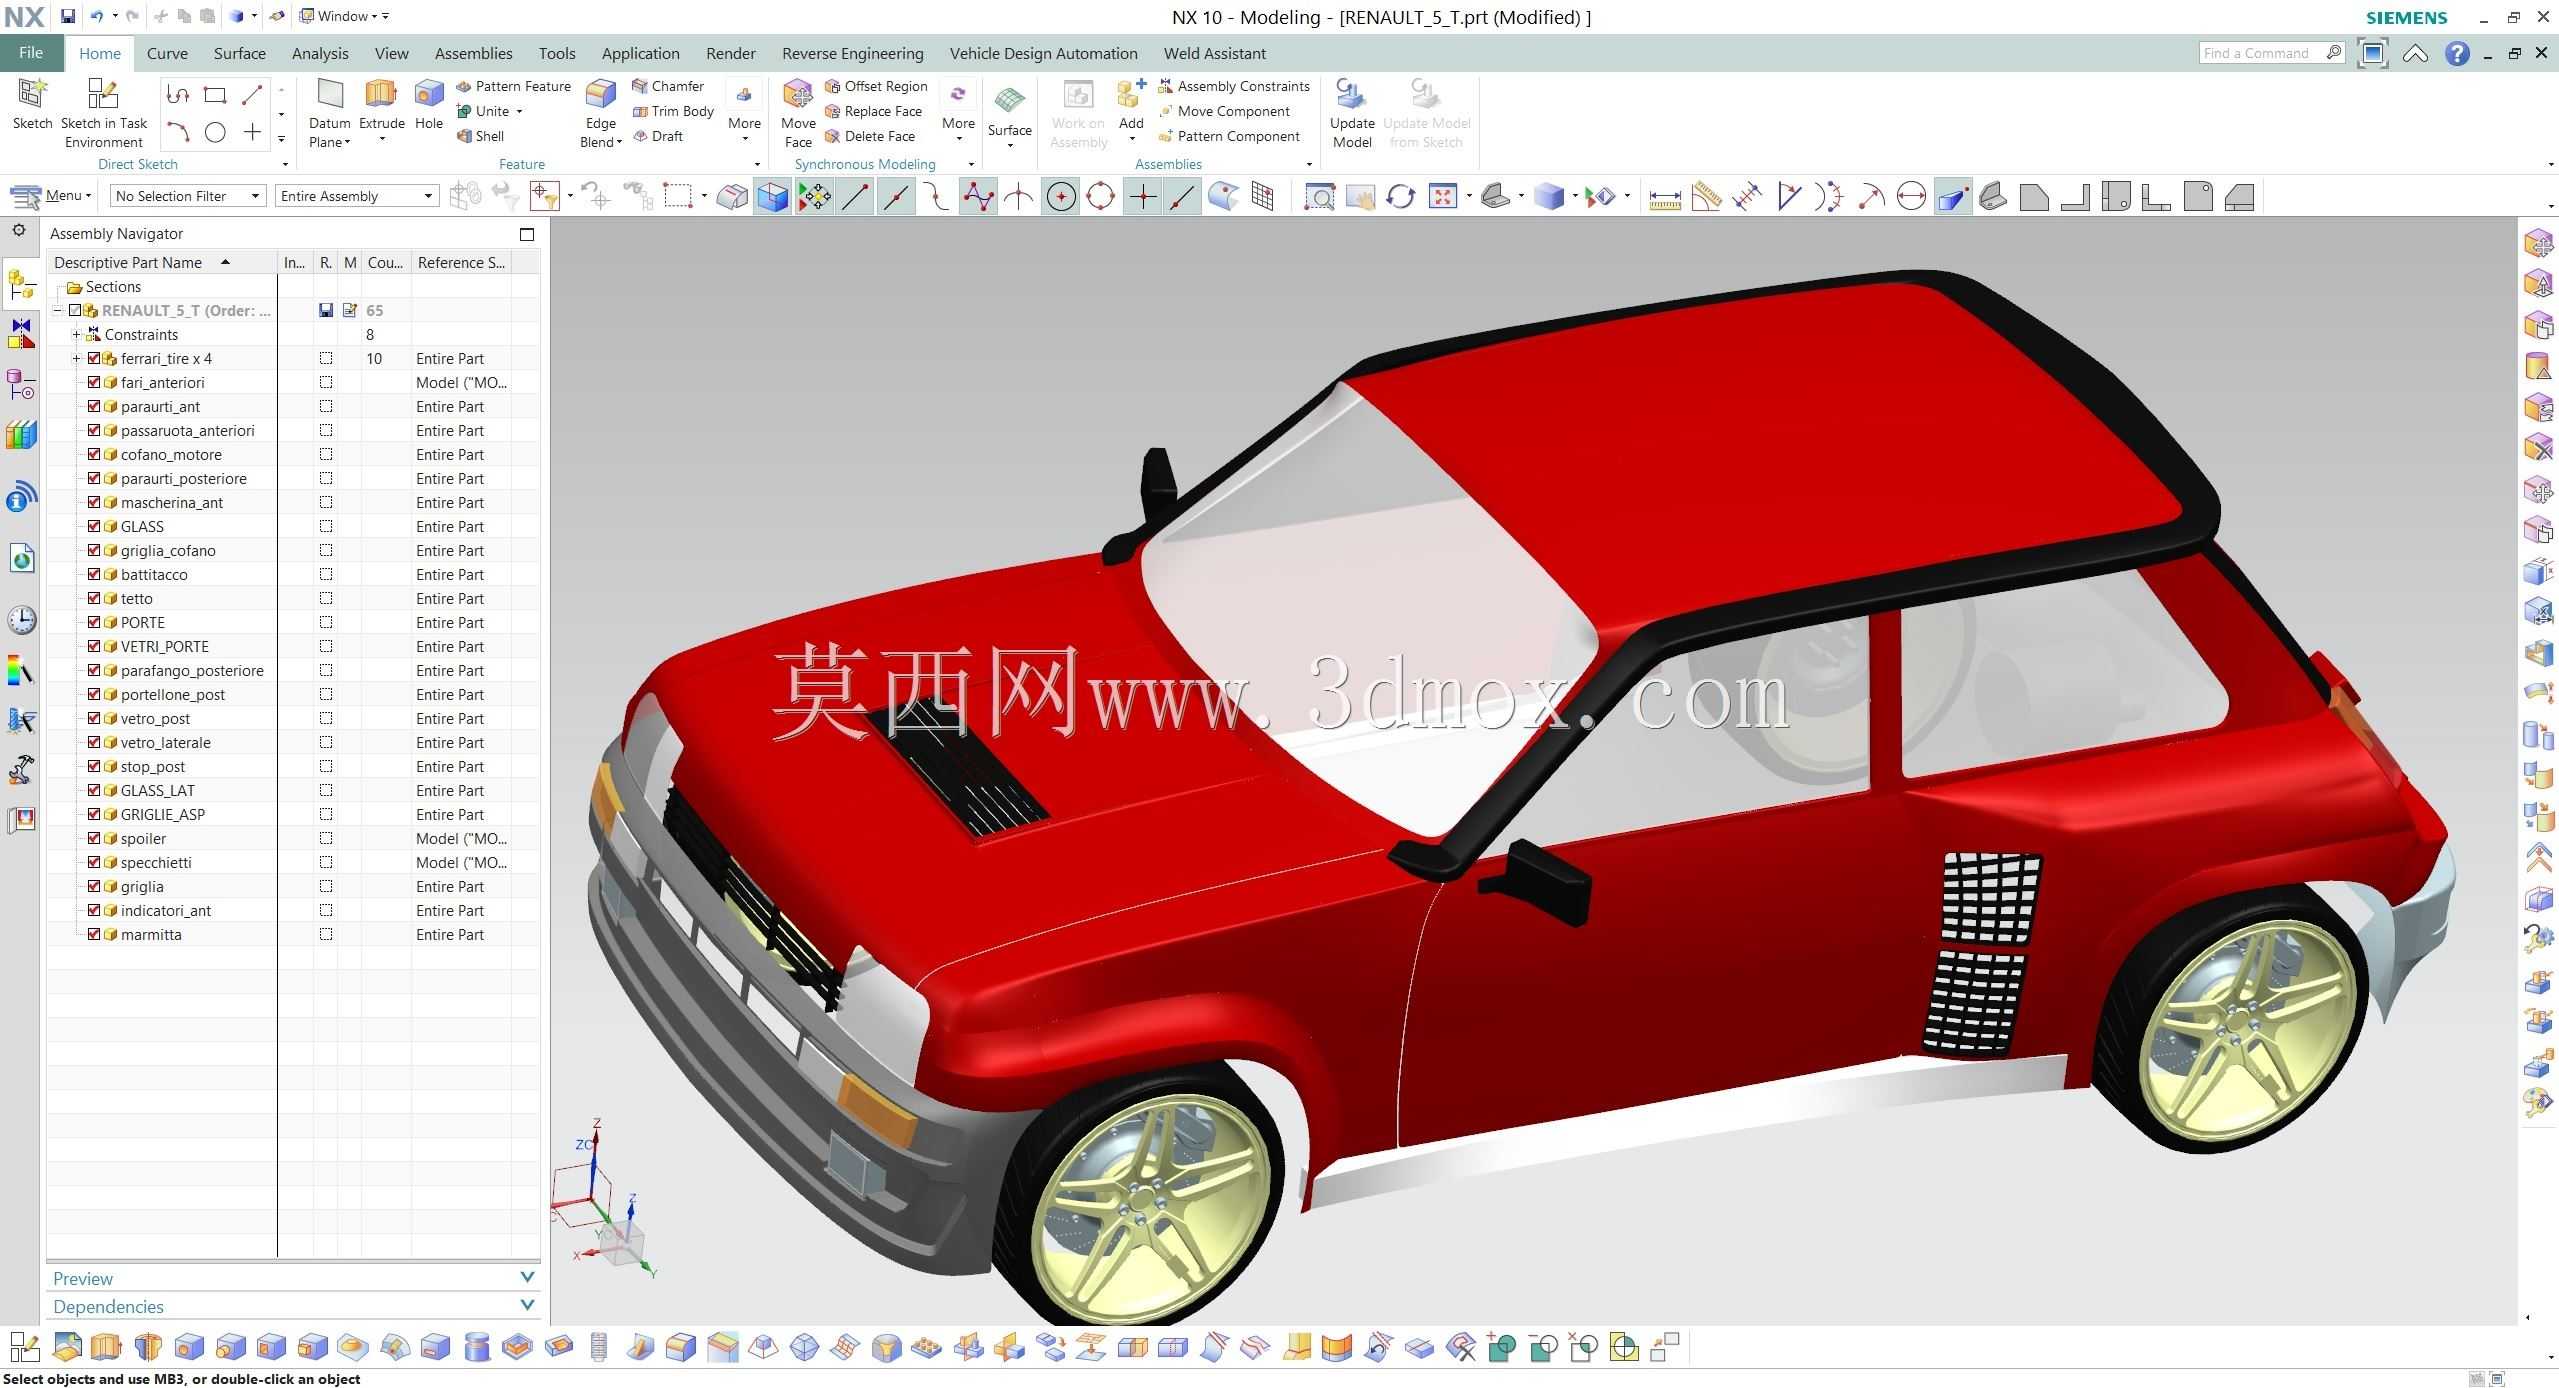Toggle visibility of cofano_motore
Screen dimensions: 2559x1388
[94, 454]
